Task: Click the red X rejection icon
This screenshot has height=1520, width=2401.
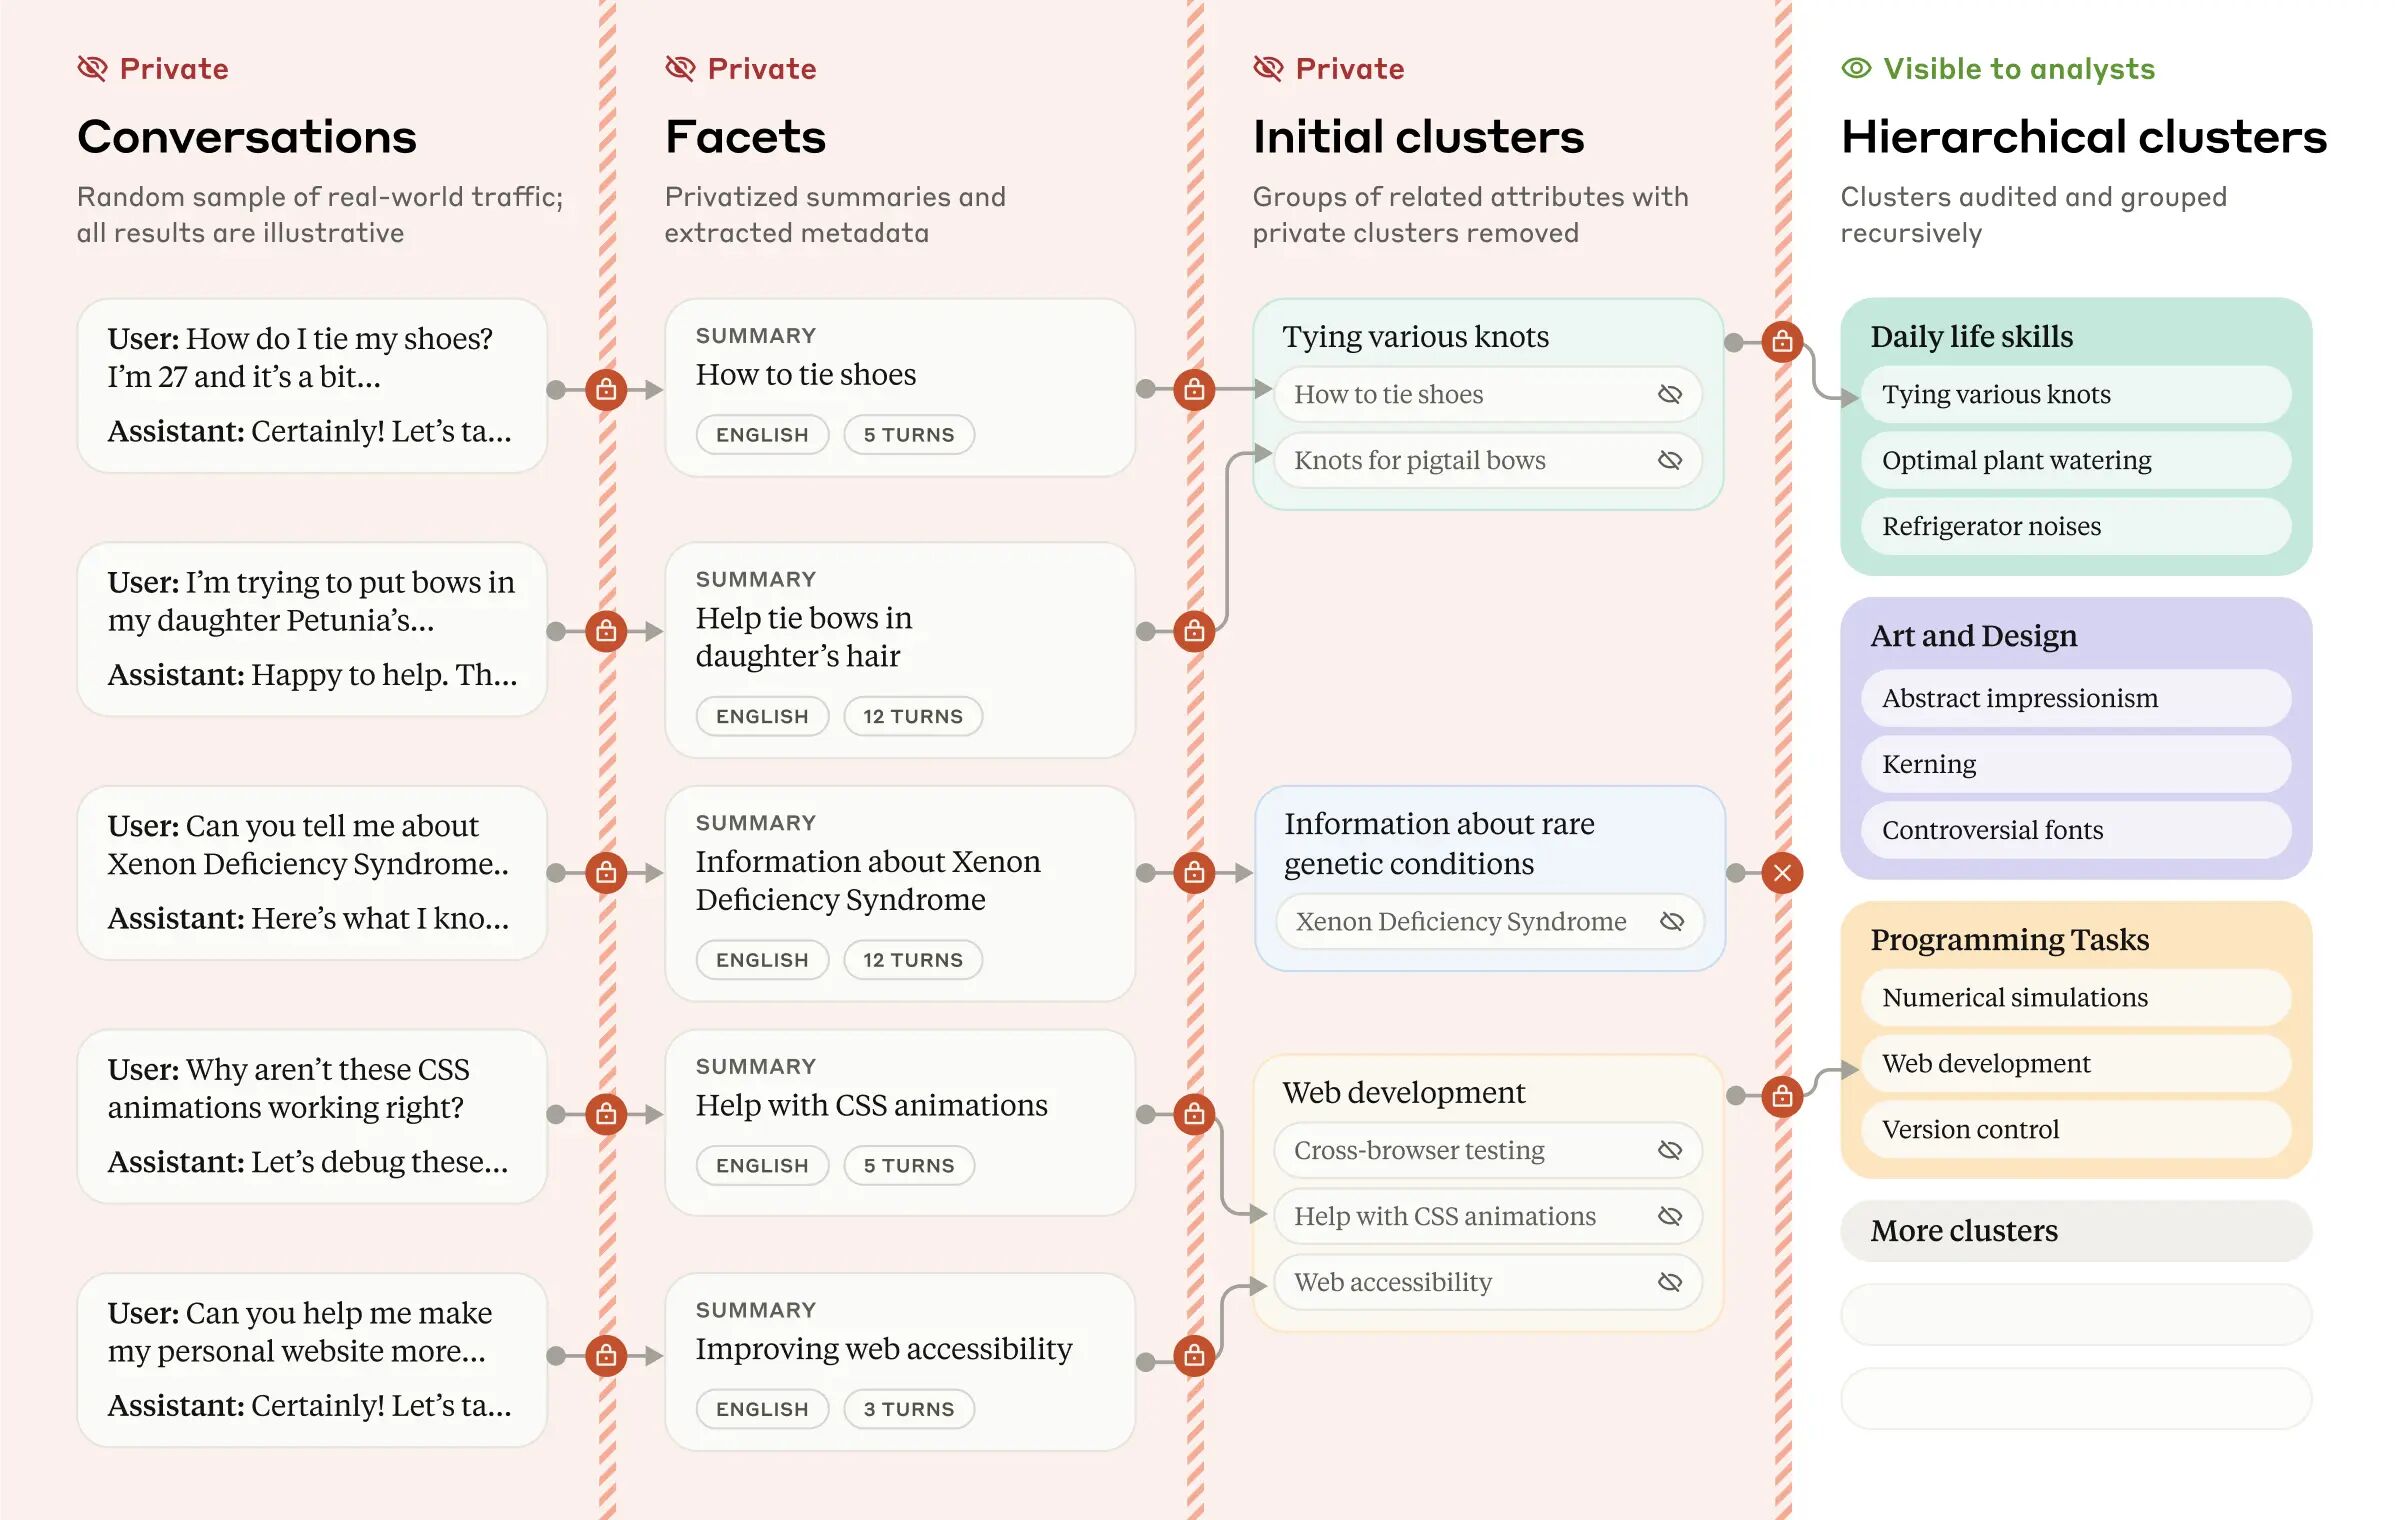Action: tap(1782, 873)
